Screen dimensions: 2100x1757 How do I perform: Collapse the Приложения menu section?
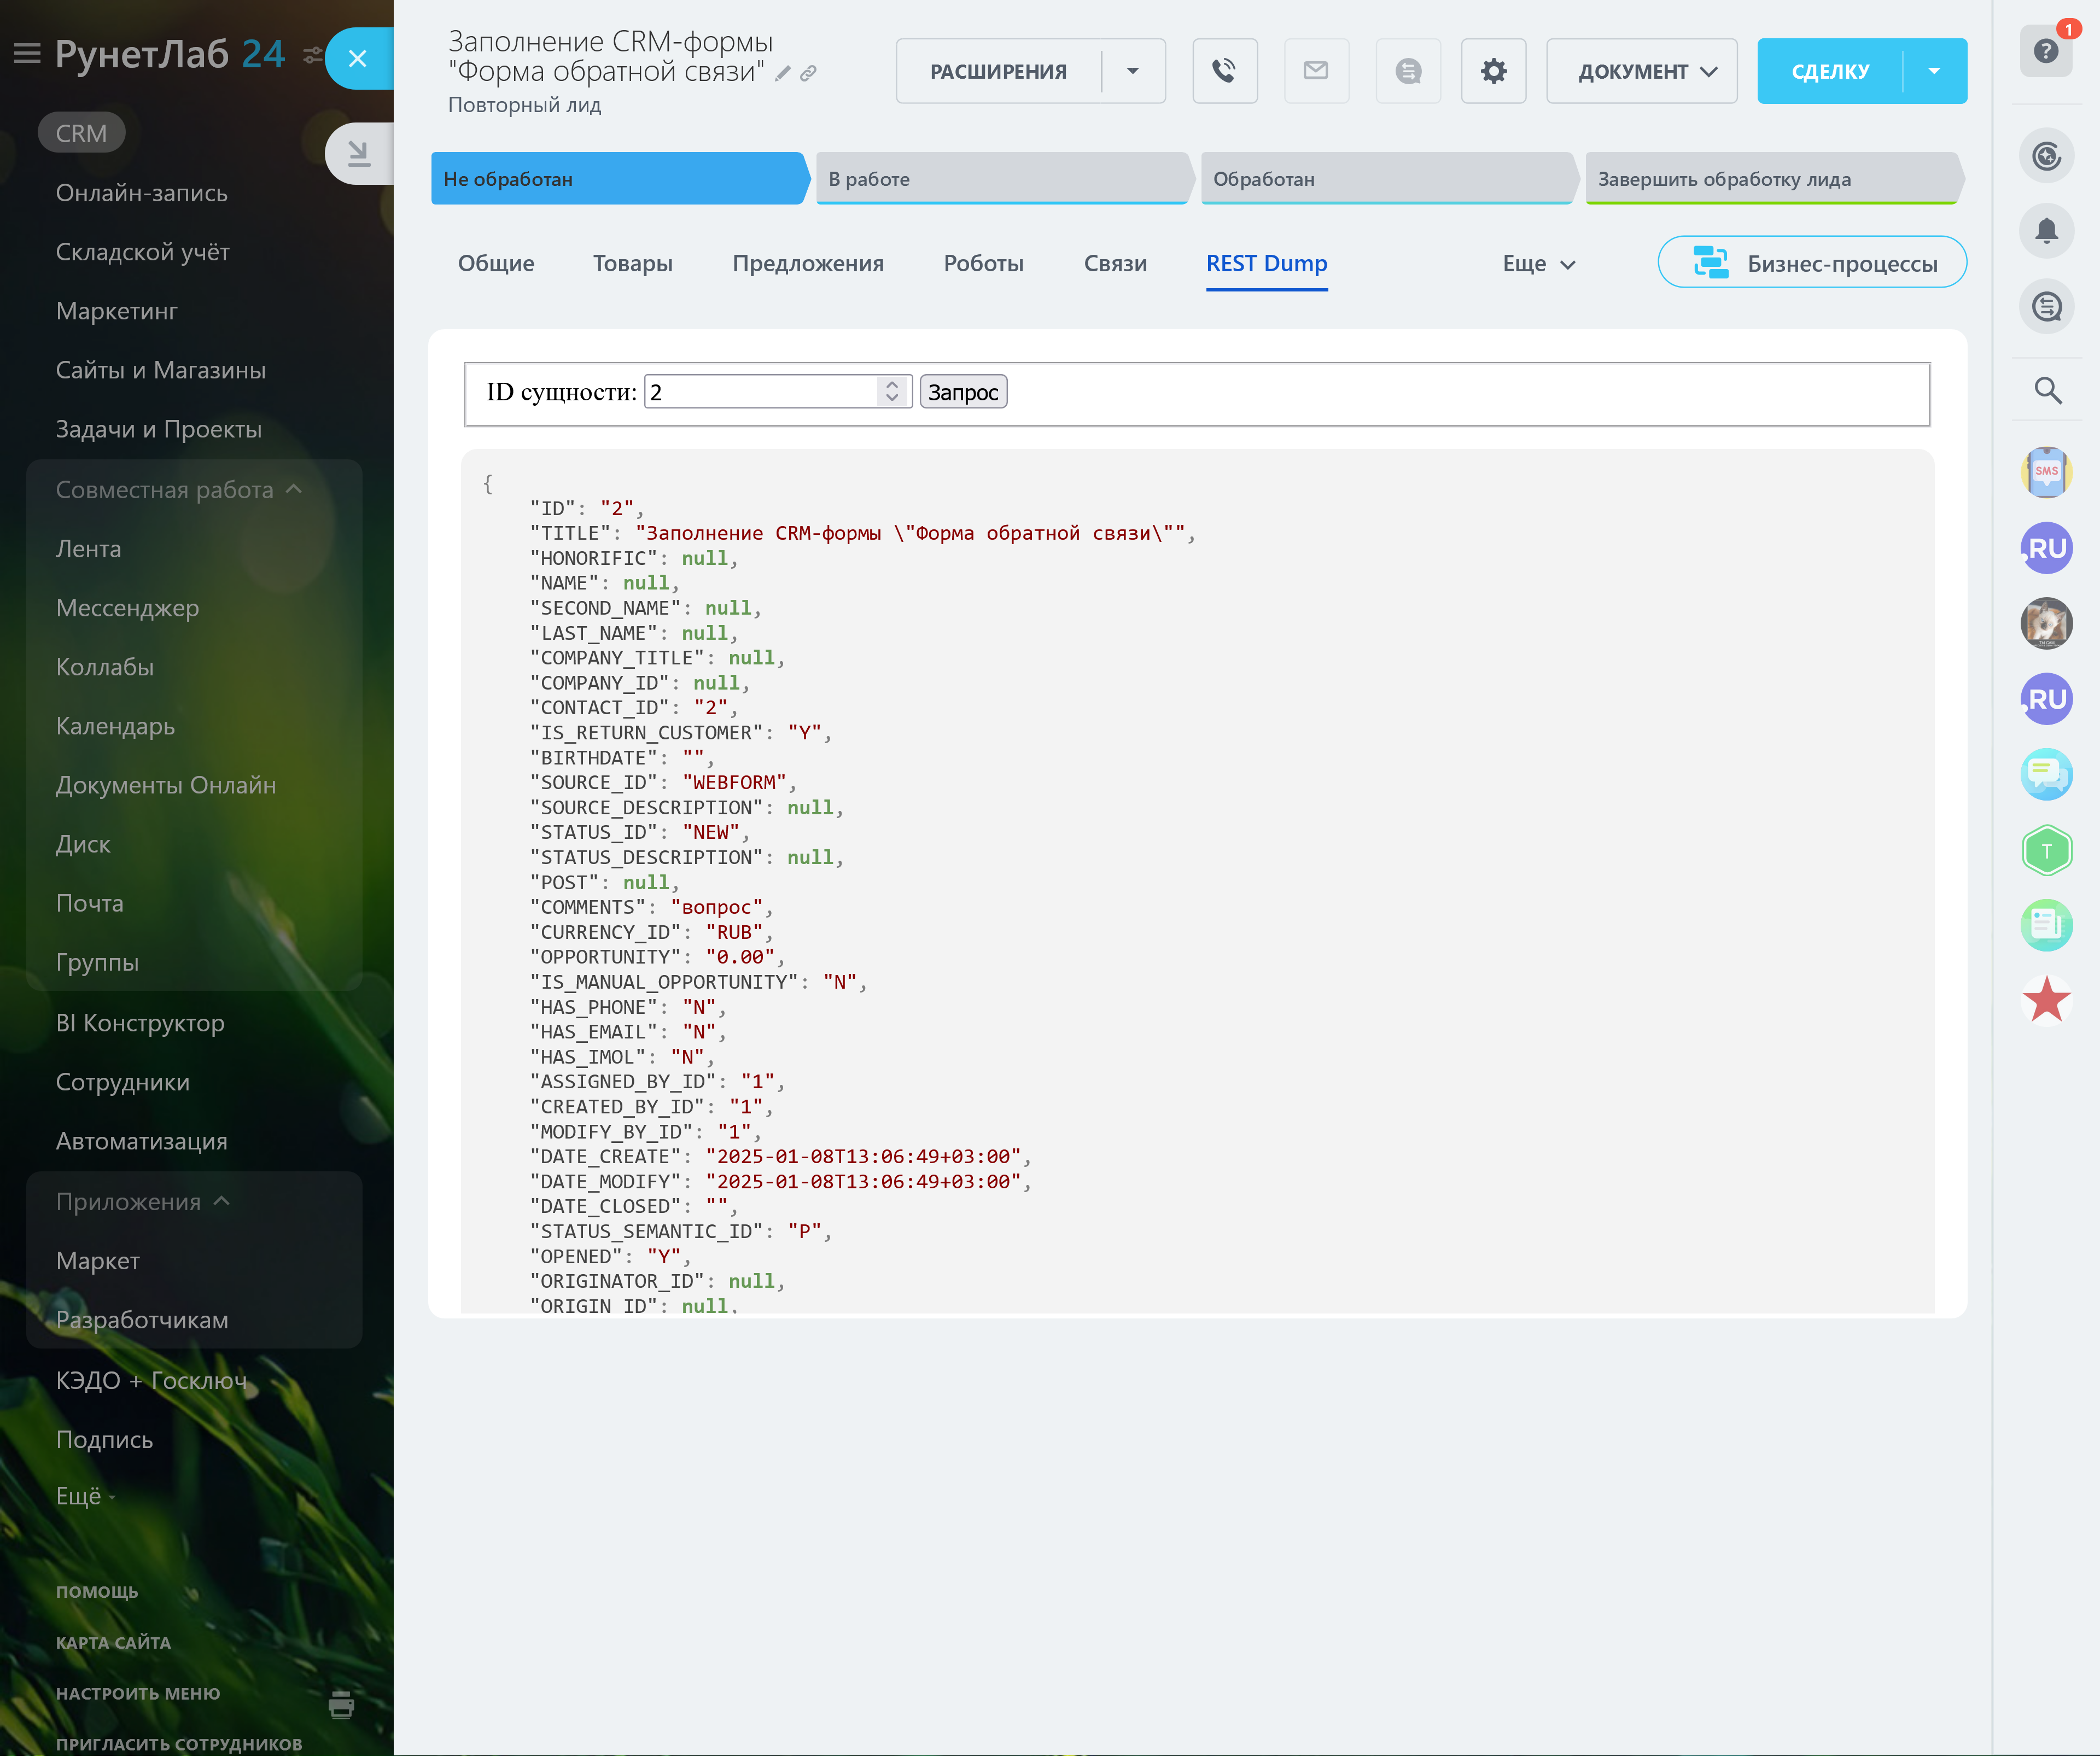[x=222, y=1201]
